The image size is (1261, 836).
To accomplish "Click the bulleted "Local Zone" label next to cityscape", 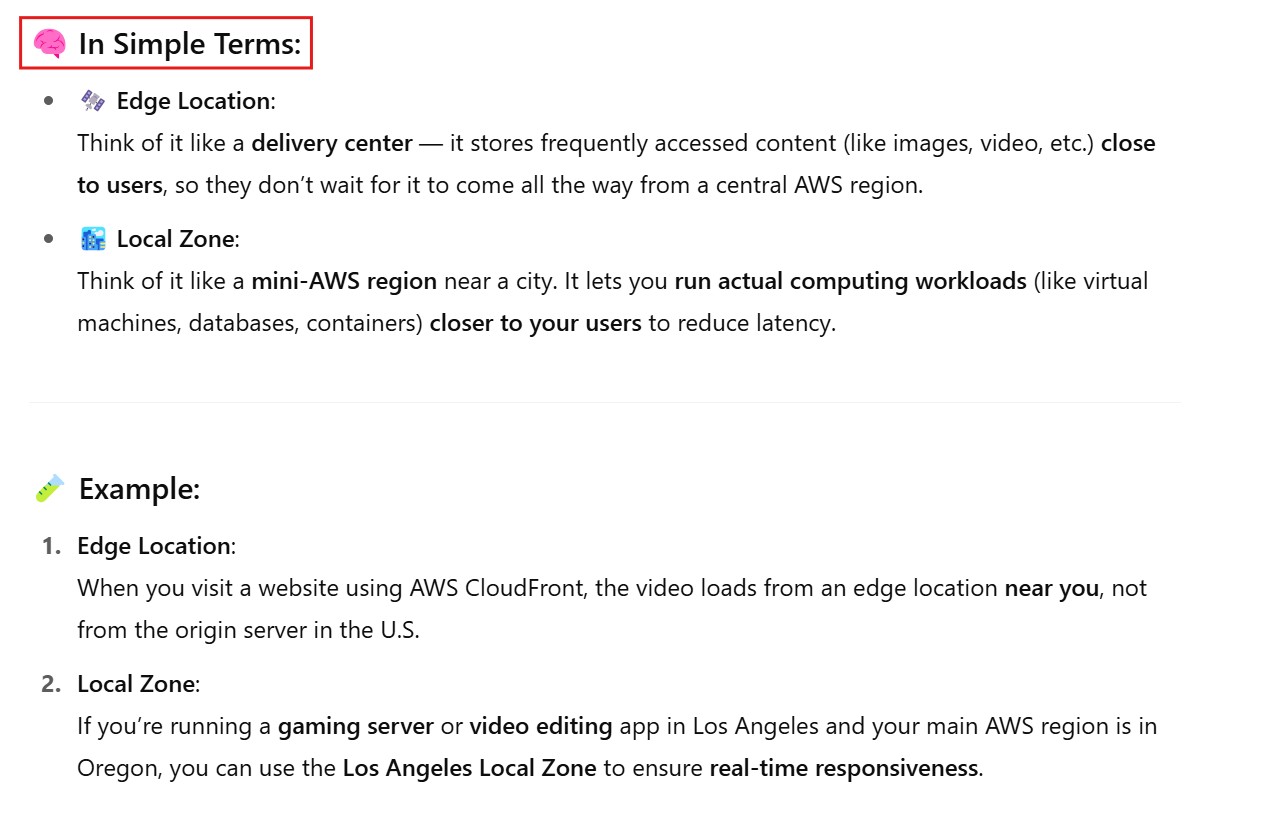I will coord(176,239).
